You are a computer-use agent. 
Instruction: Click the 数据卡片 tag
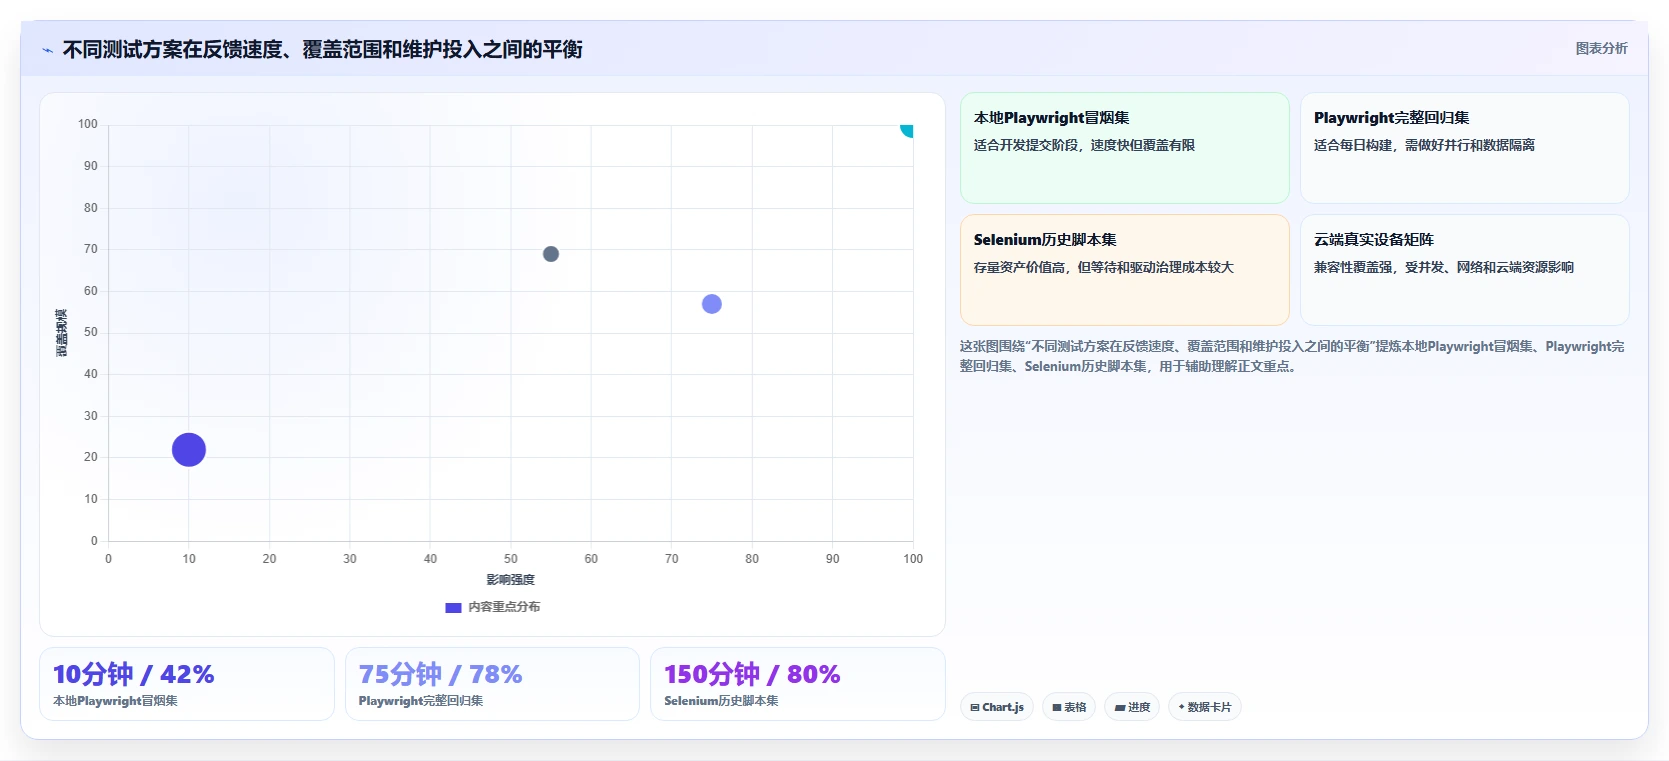pos(1204,707)
